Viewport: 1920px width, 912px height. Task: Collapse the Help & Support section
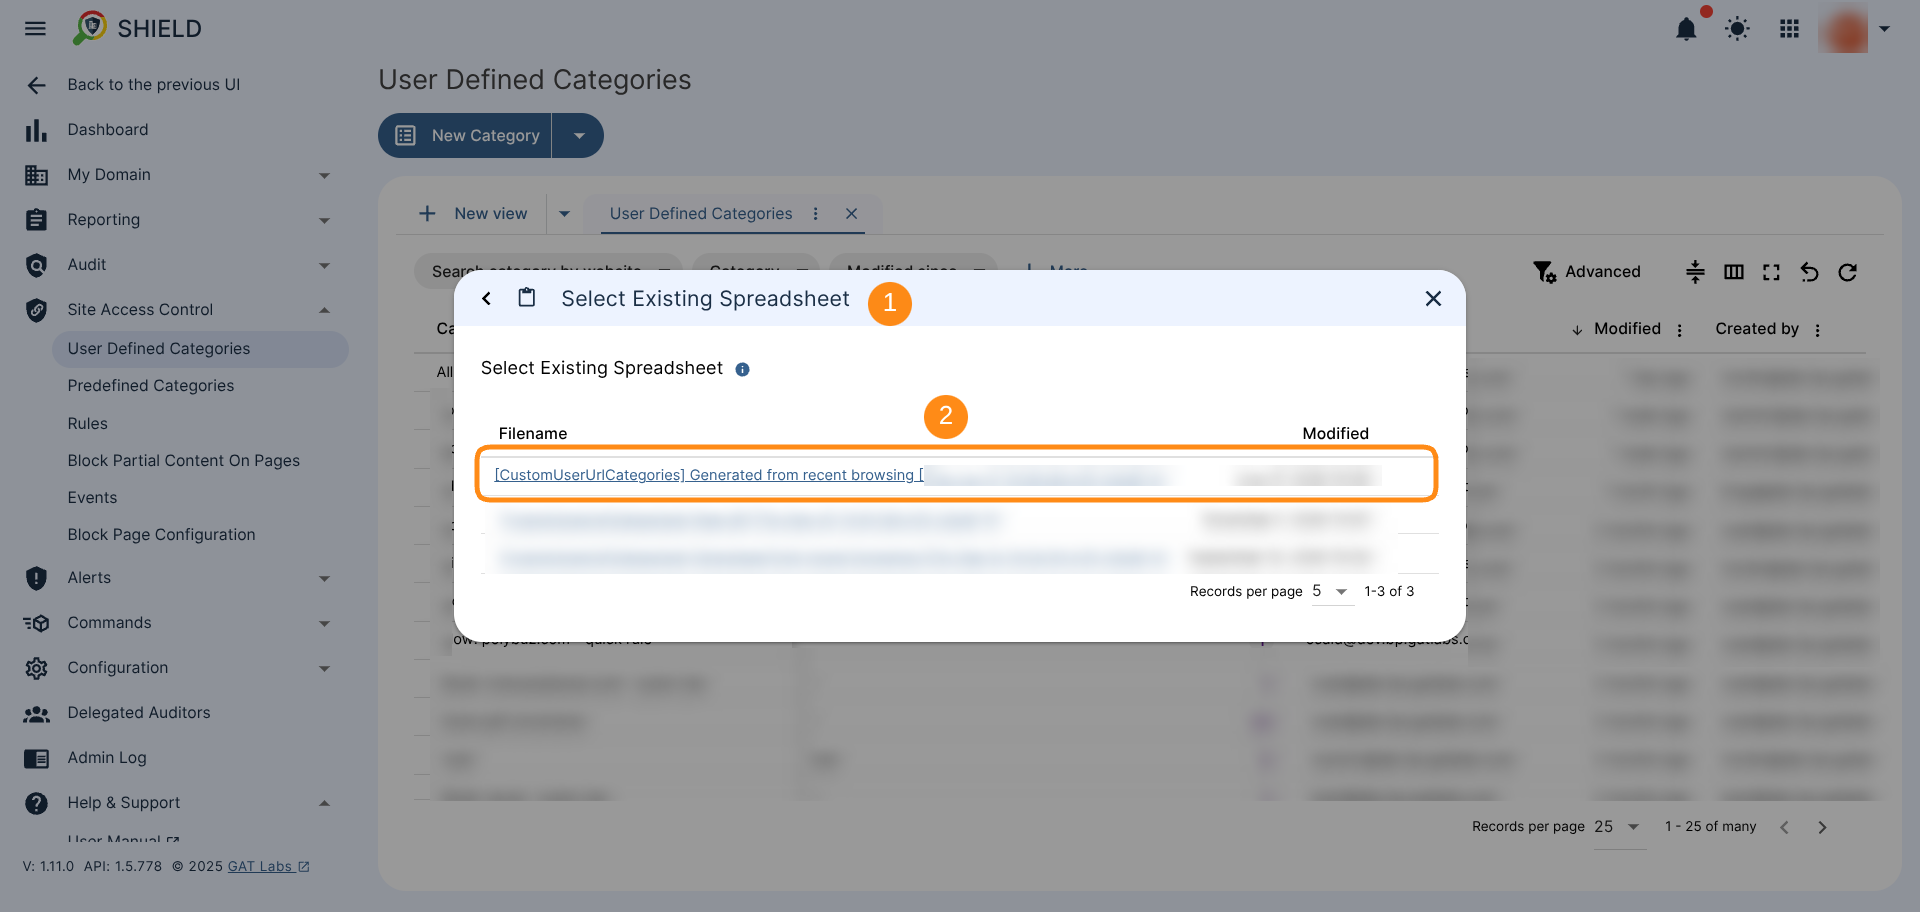click(324, 803)
